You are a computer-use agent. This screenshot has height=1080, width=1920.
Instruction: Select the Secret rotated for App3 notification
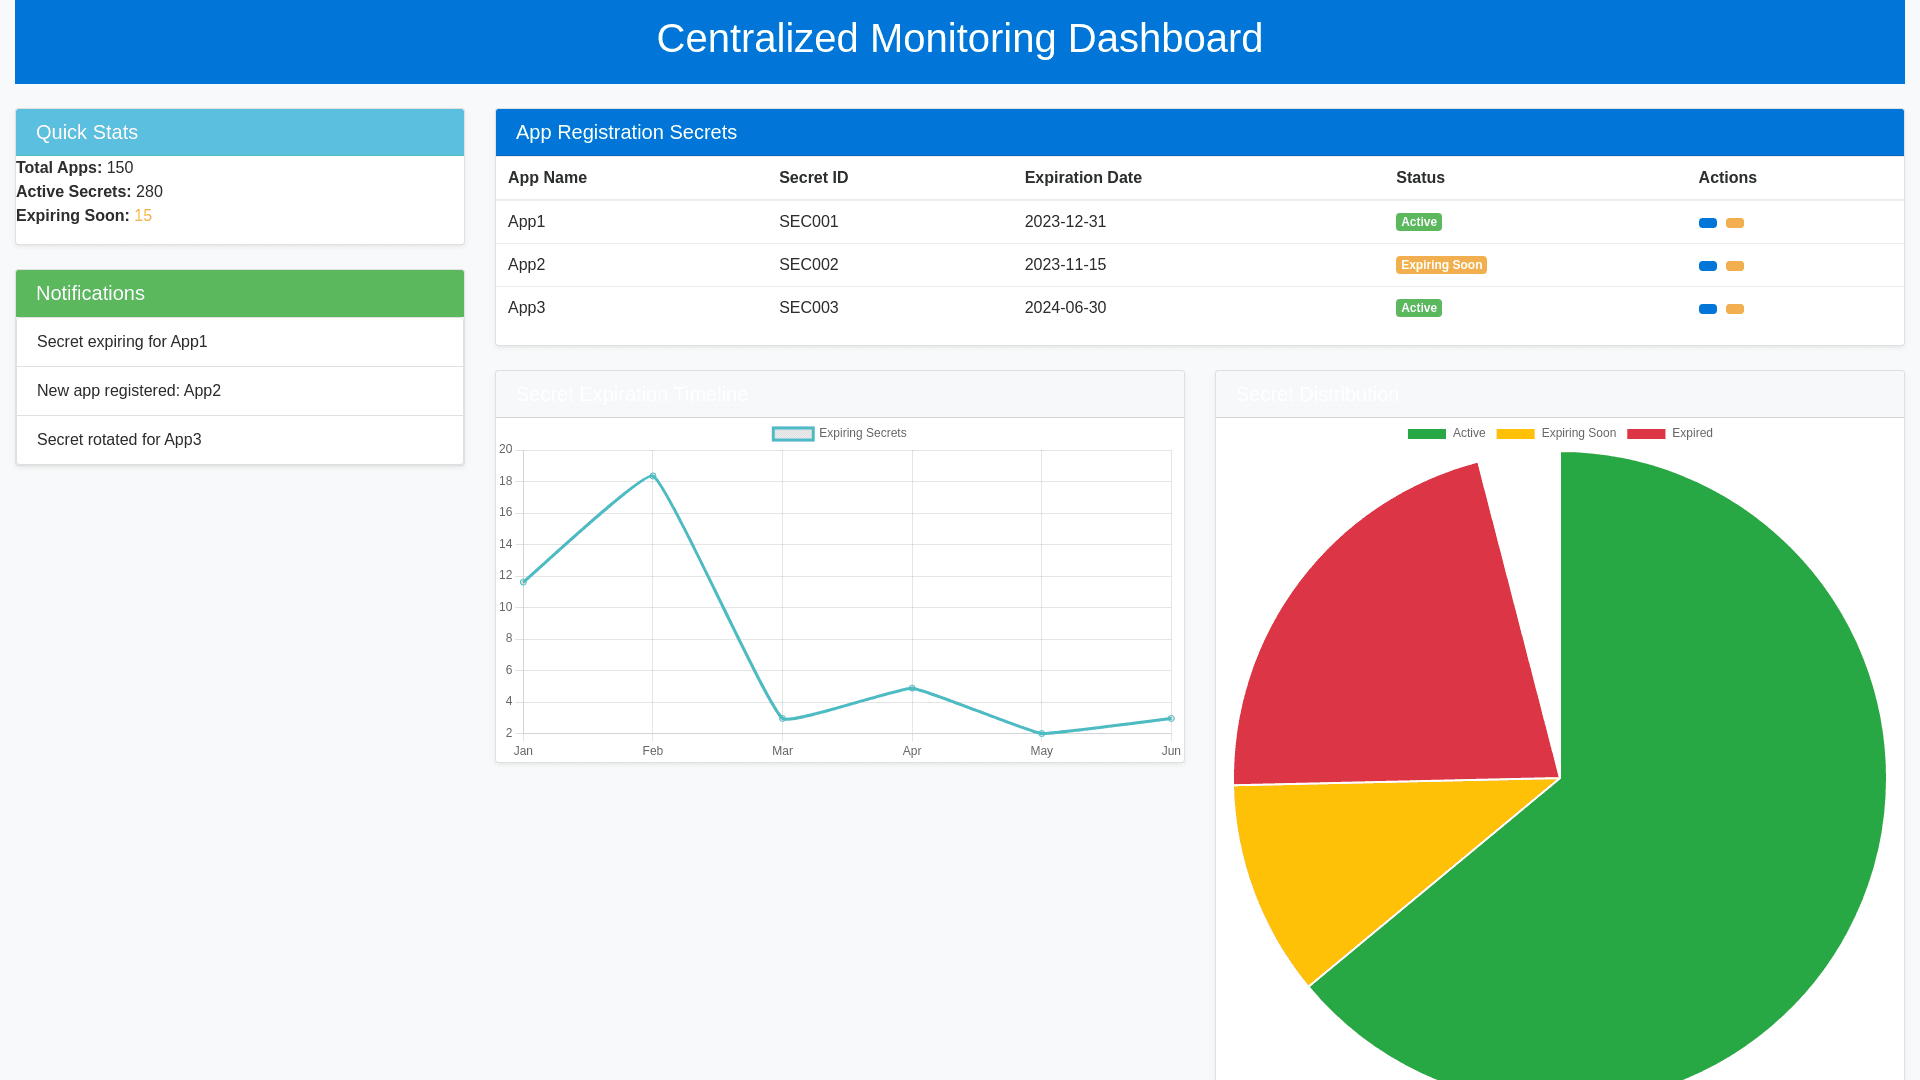point(119,440)
